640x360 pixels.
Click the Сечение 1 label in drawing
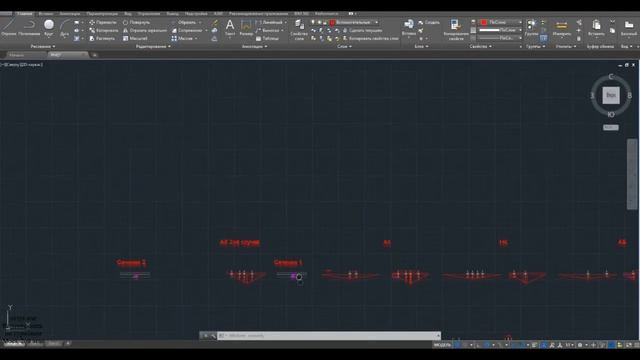pyautogui.click(x=288, y=262)
